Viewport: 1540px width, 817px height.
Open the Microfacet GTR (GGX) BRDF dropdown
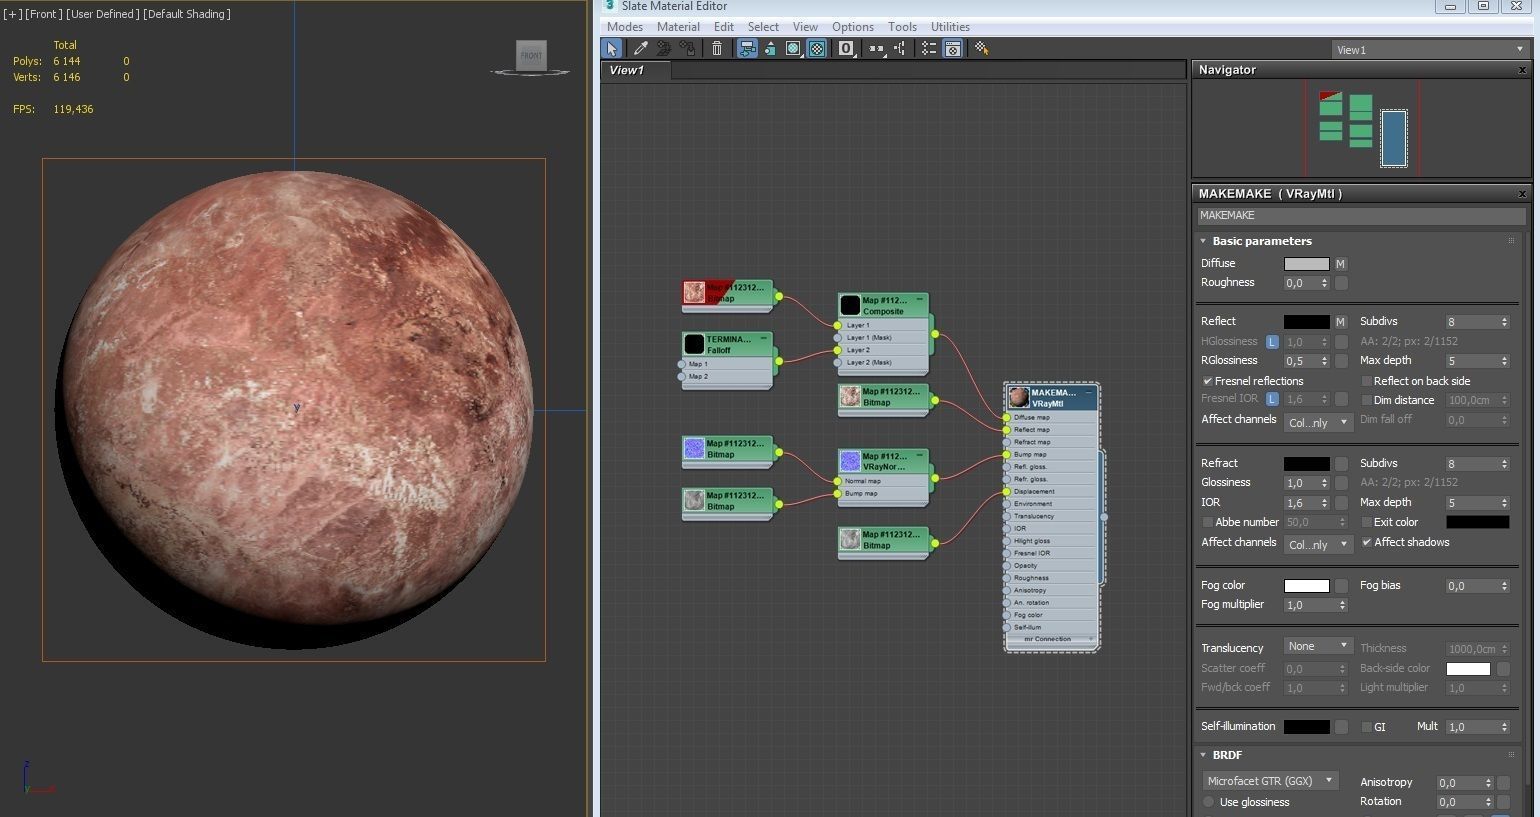click(x=1270, y=781)
